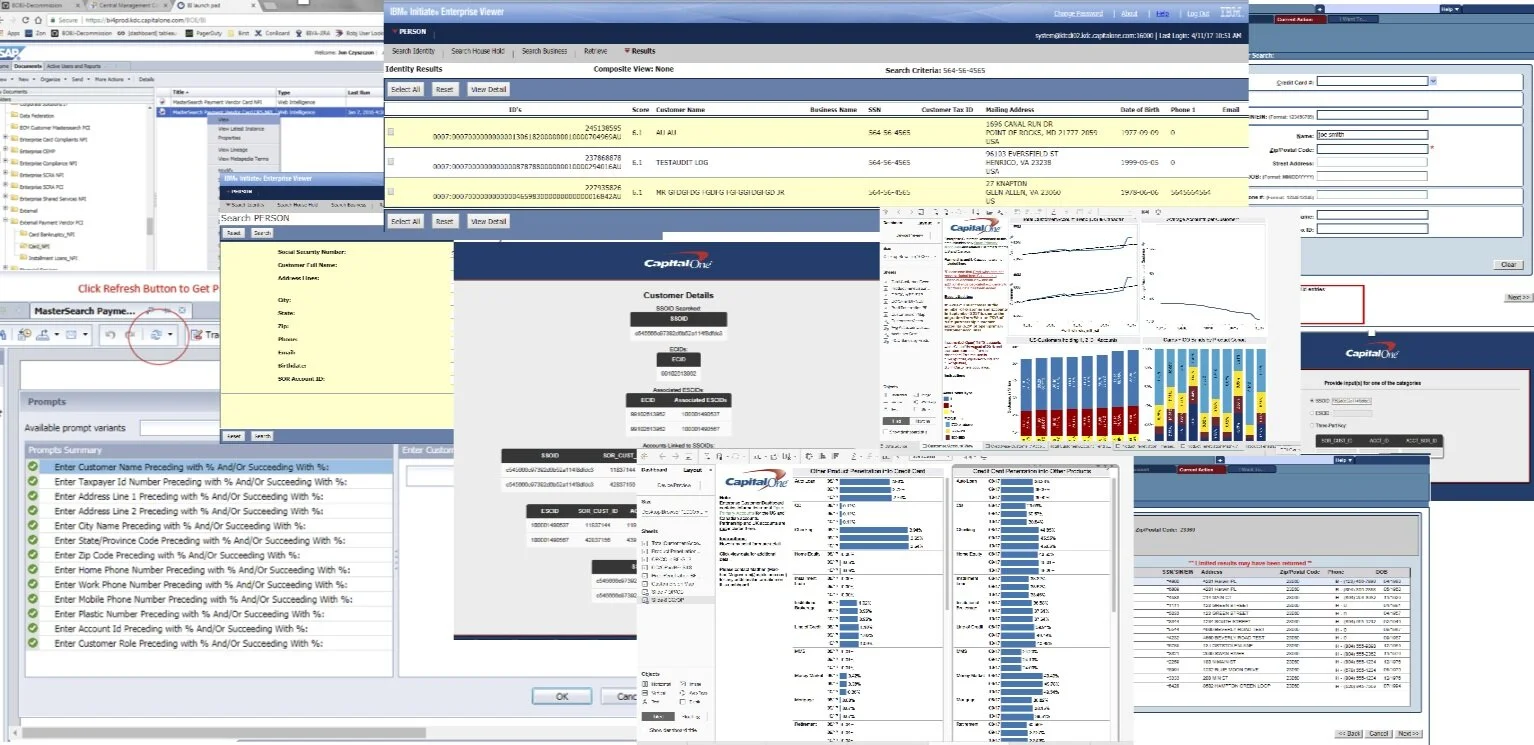This screenshot has width=1534, height=745.
Task: Open the Credit Card # dropdown
Action: click(1434, 81)
